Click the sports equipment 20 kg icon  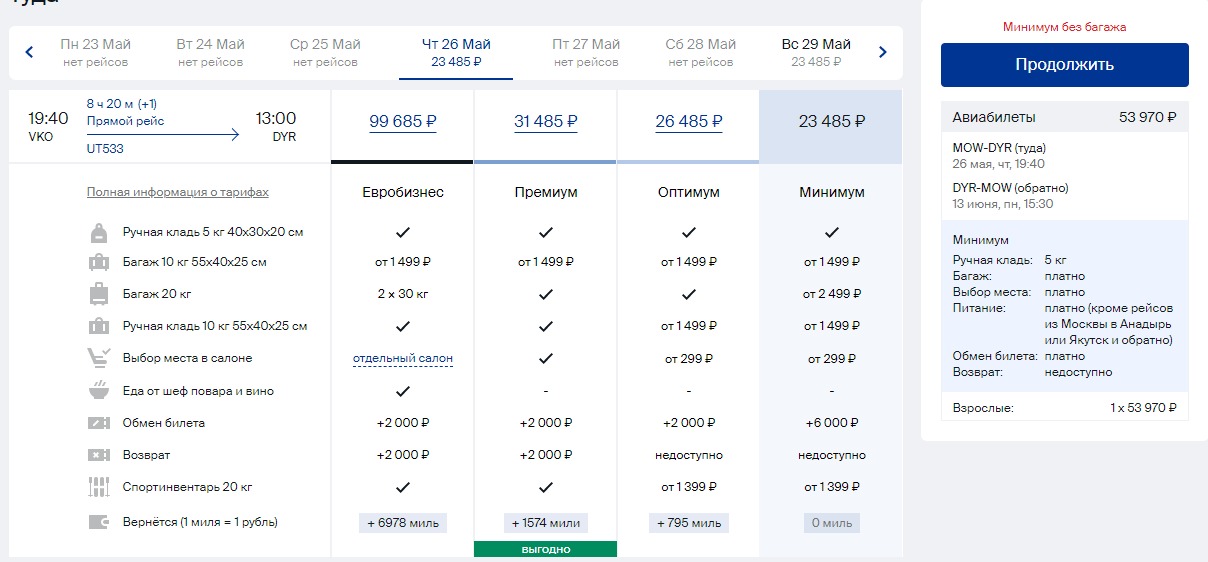99,488
